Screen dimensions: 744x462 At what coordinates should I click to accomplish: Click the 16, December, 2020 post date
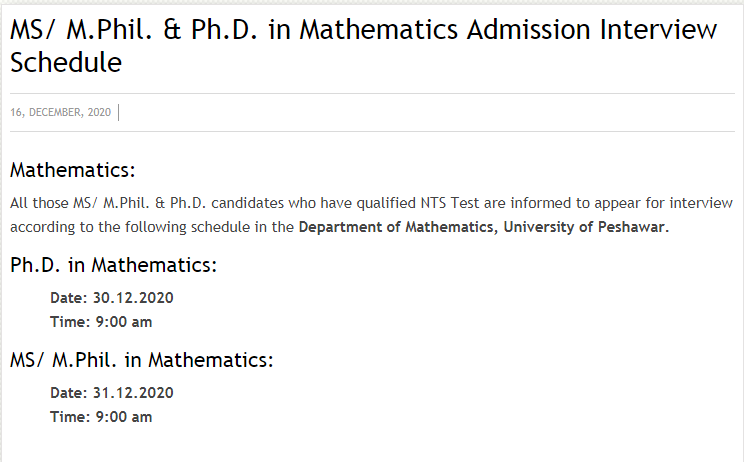pos(60,112)
